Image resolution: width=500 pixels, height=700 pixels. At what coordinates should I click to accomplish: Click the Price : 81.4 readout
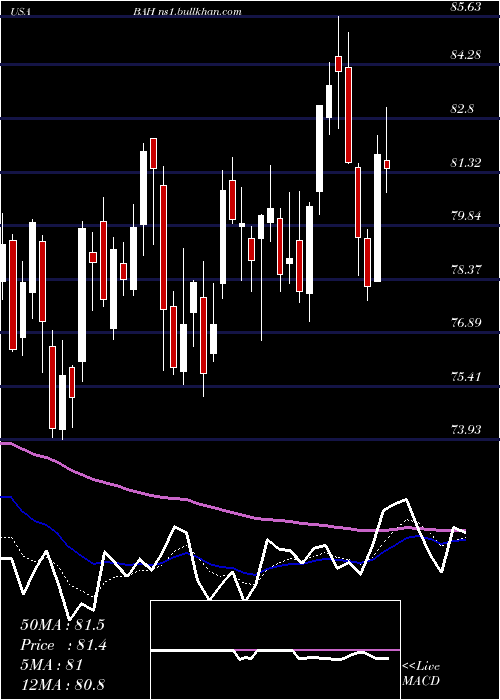pos(63,645)
